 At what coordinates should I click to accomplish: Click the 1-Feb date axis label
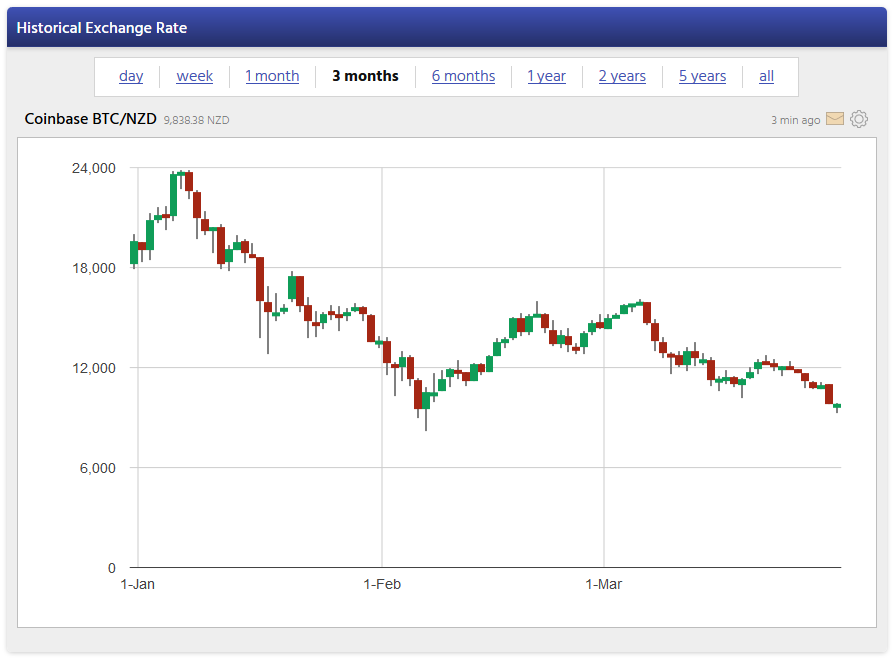[x=382, y=584]
